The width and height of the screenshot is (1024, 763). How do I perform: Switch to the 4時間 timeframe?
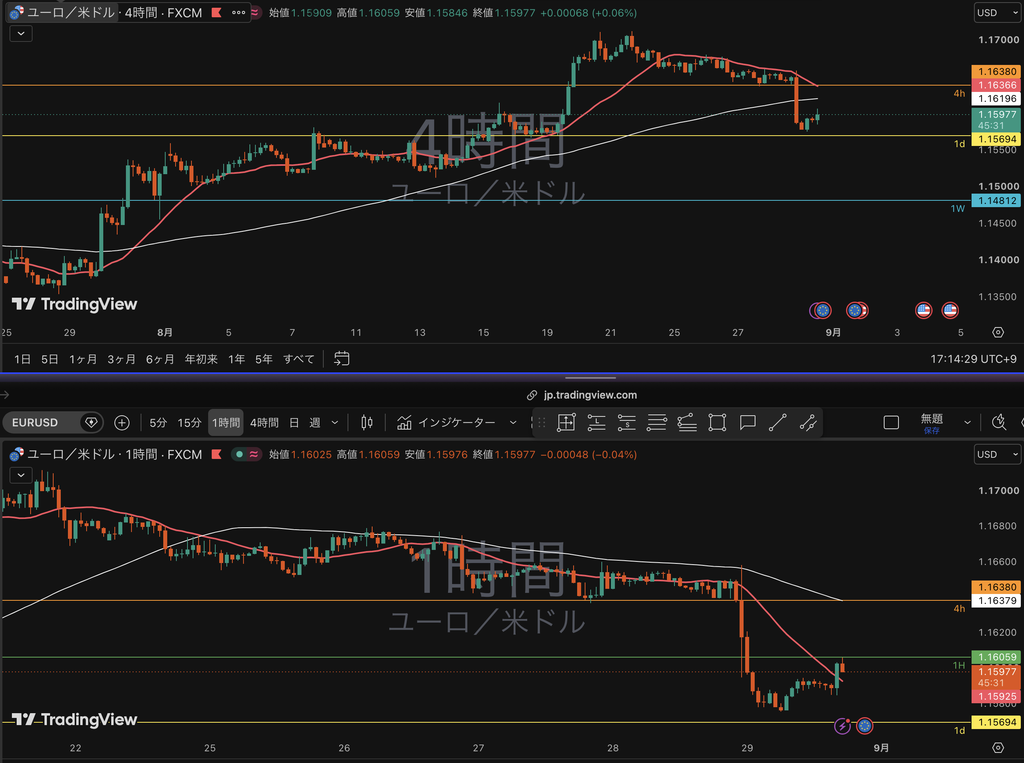coord(264,423)
